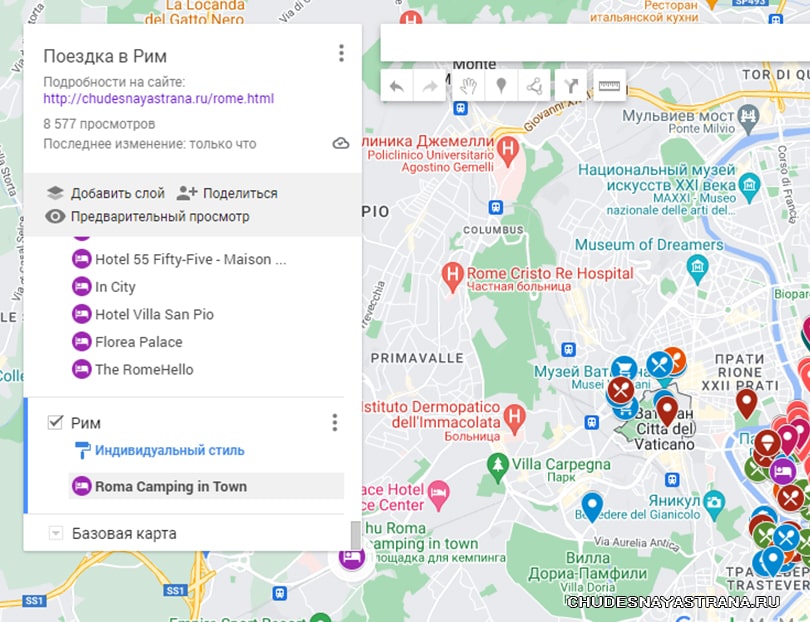Click the Подробности на сайте description text
The width and height of the screenshot is (810, 622).
(x=114, y=82)
